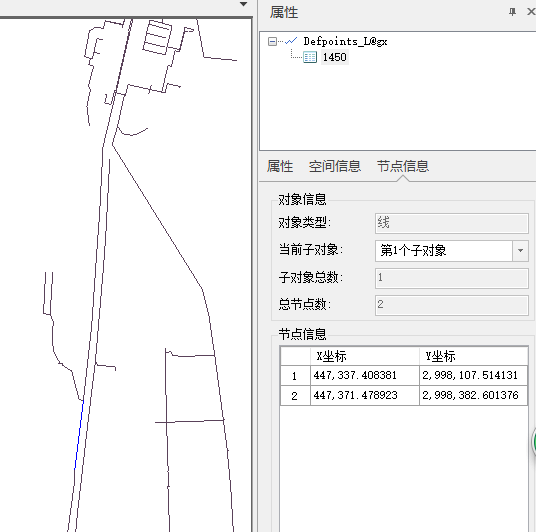This screenshot has height=532, width=536.
Task: Click X value 447,371.478923 in row 2
Action: 356,396
